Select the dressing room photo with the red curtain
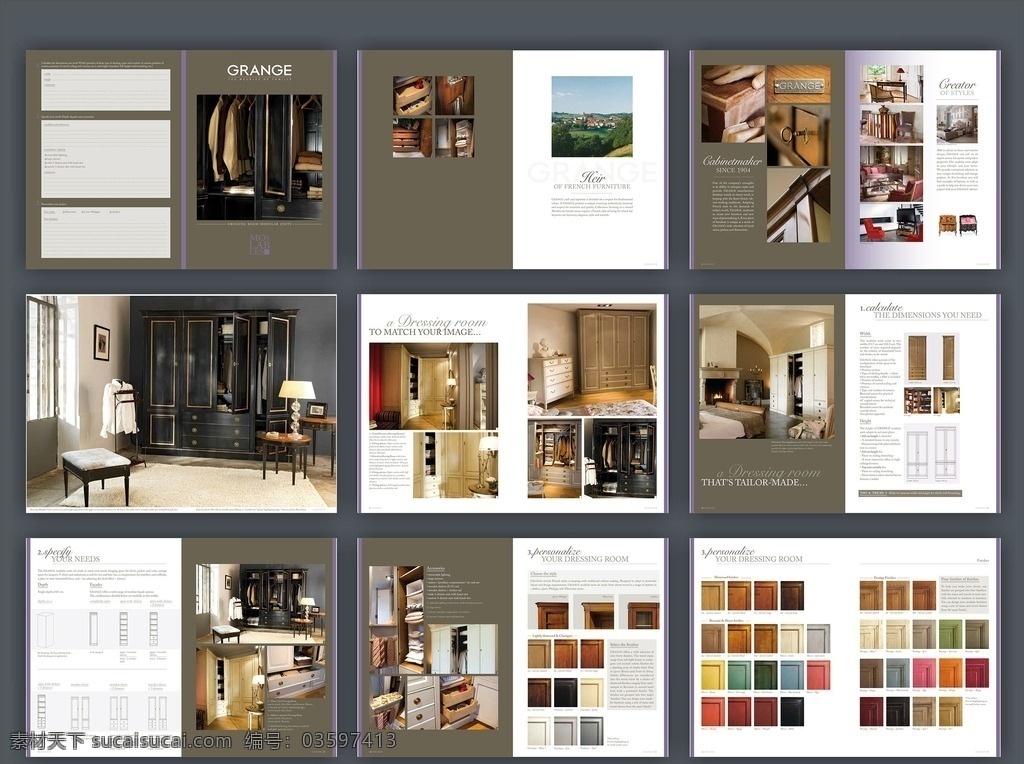This screenshot has width=1024, height=764. click(433, 386)
